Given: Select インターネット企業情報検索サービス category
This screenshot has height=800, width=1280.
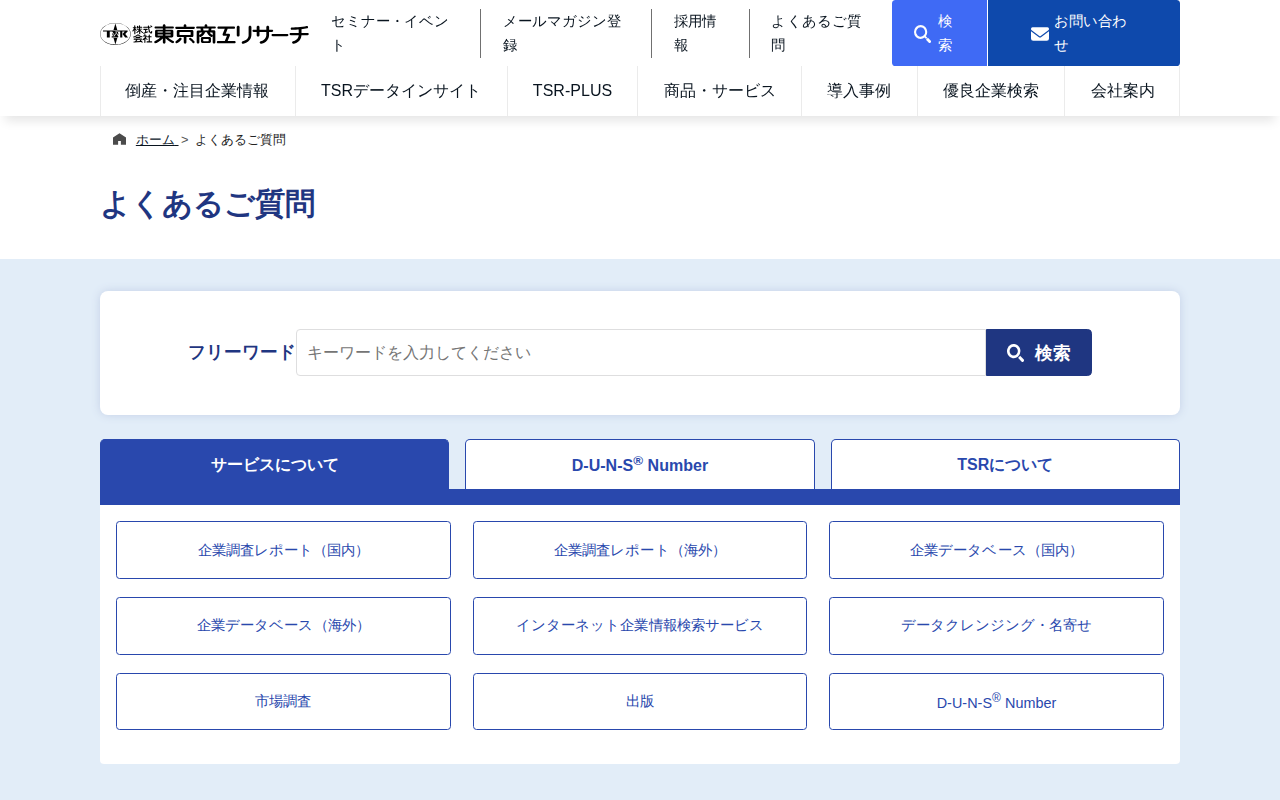Looking at the screenshot, I should (x=640, y=626).
